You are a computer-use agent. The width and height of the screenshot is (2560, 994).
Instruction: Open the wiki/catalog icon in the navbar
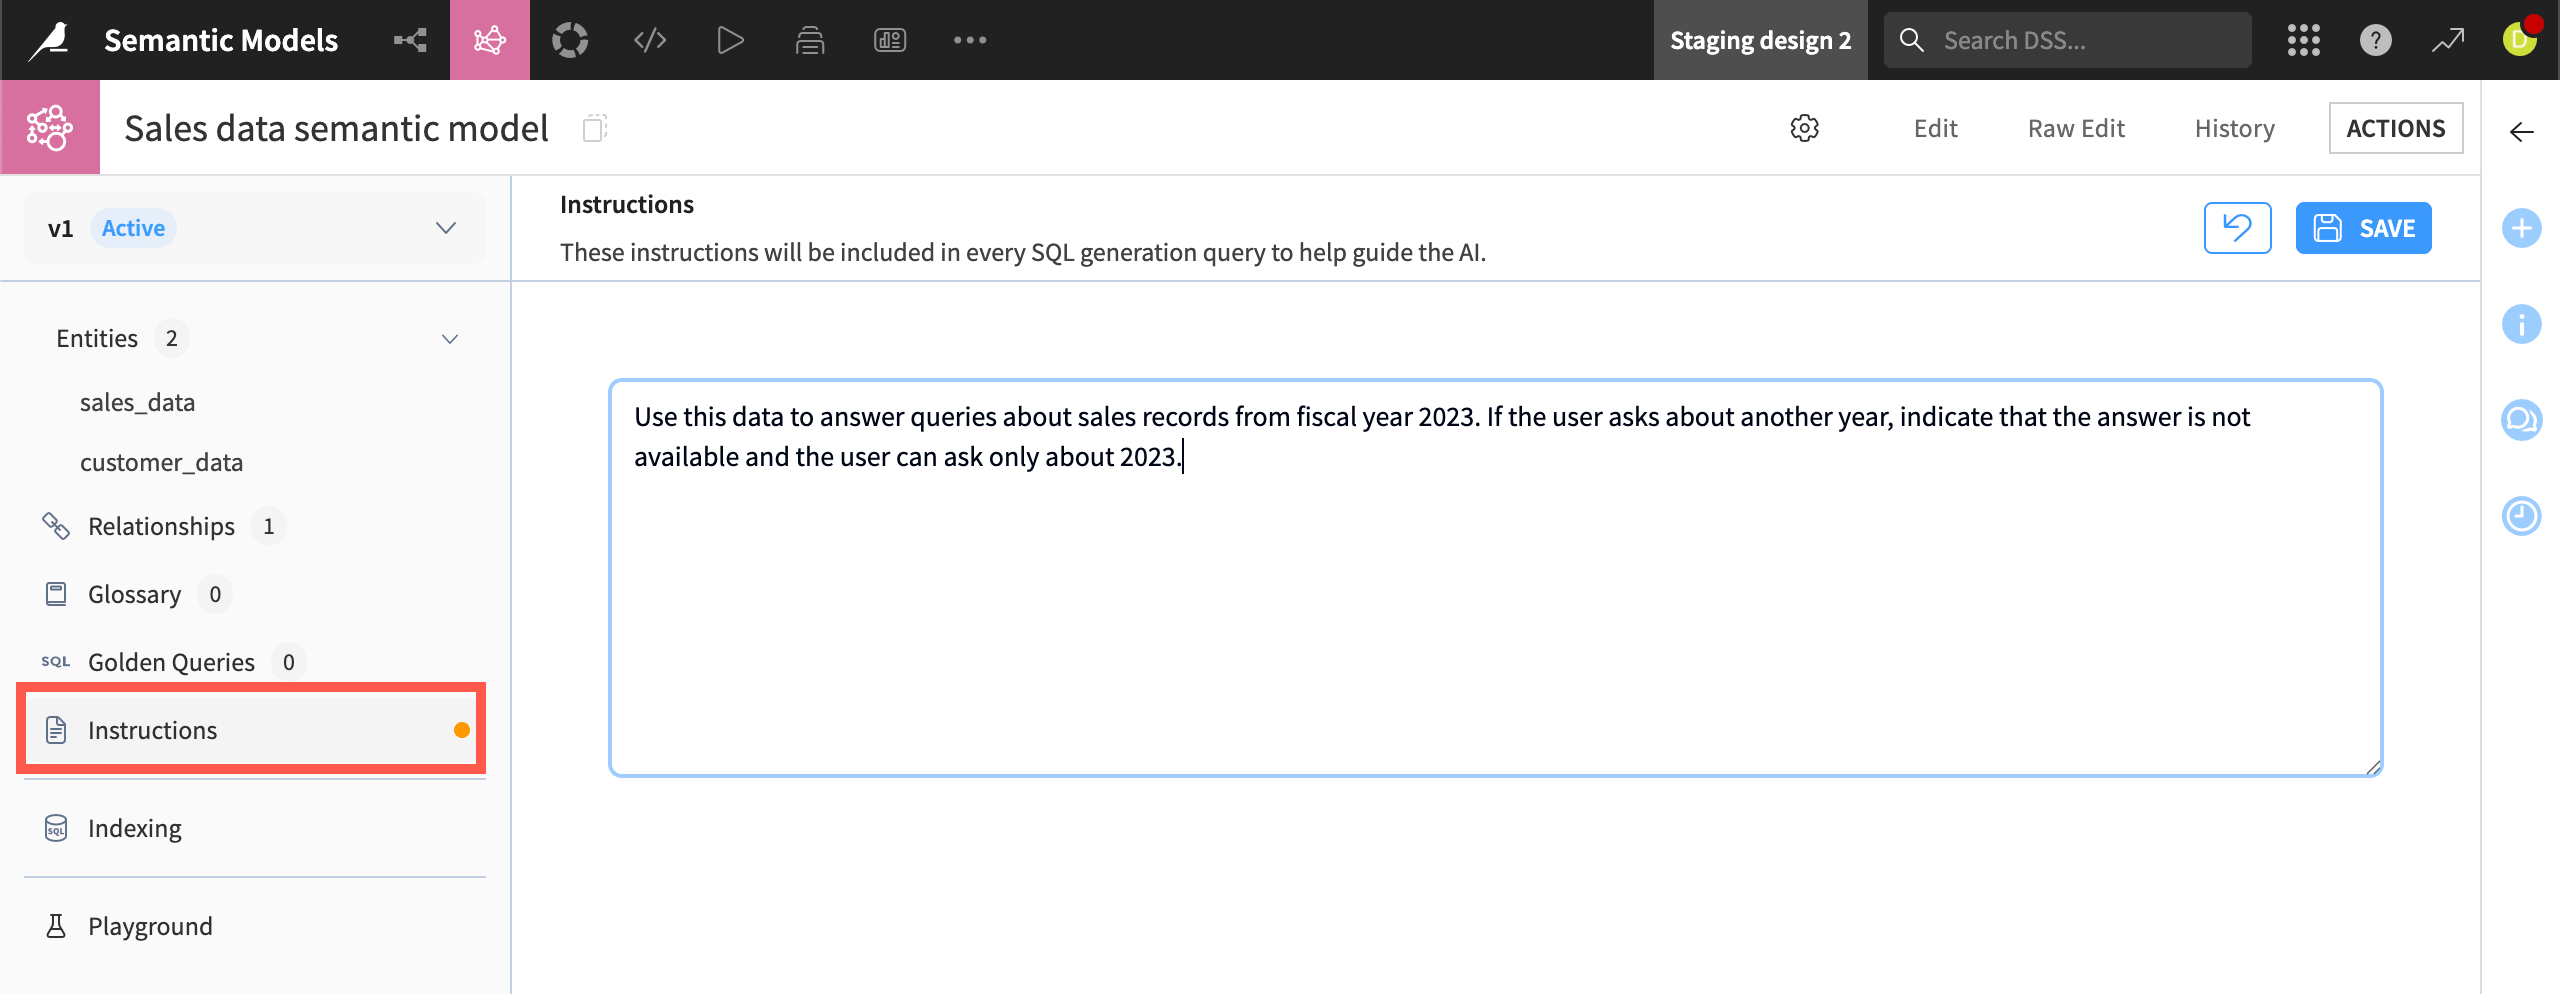pyautogui.click(x=810, y=40)
